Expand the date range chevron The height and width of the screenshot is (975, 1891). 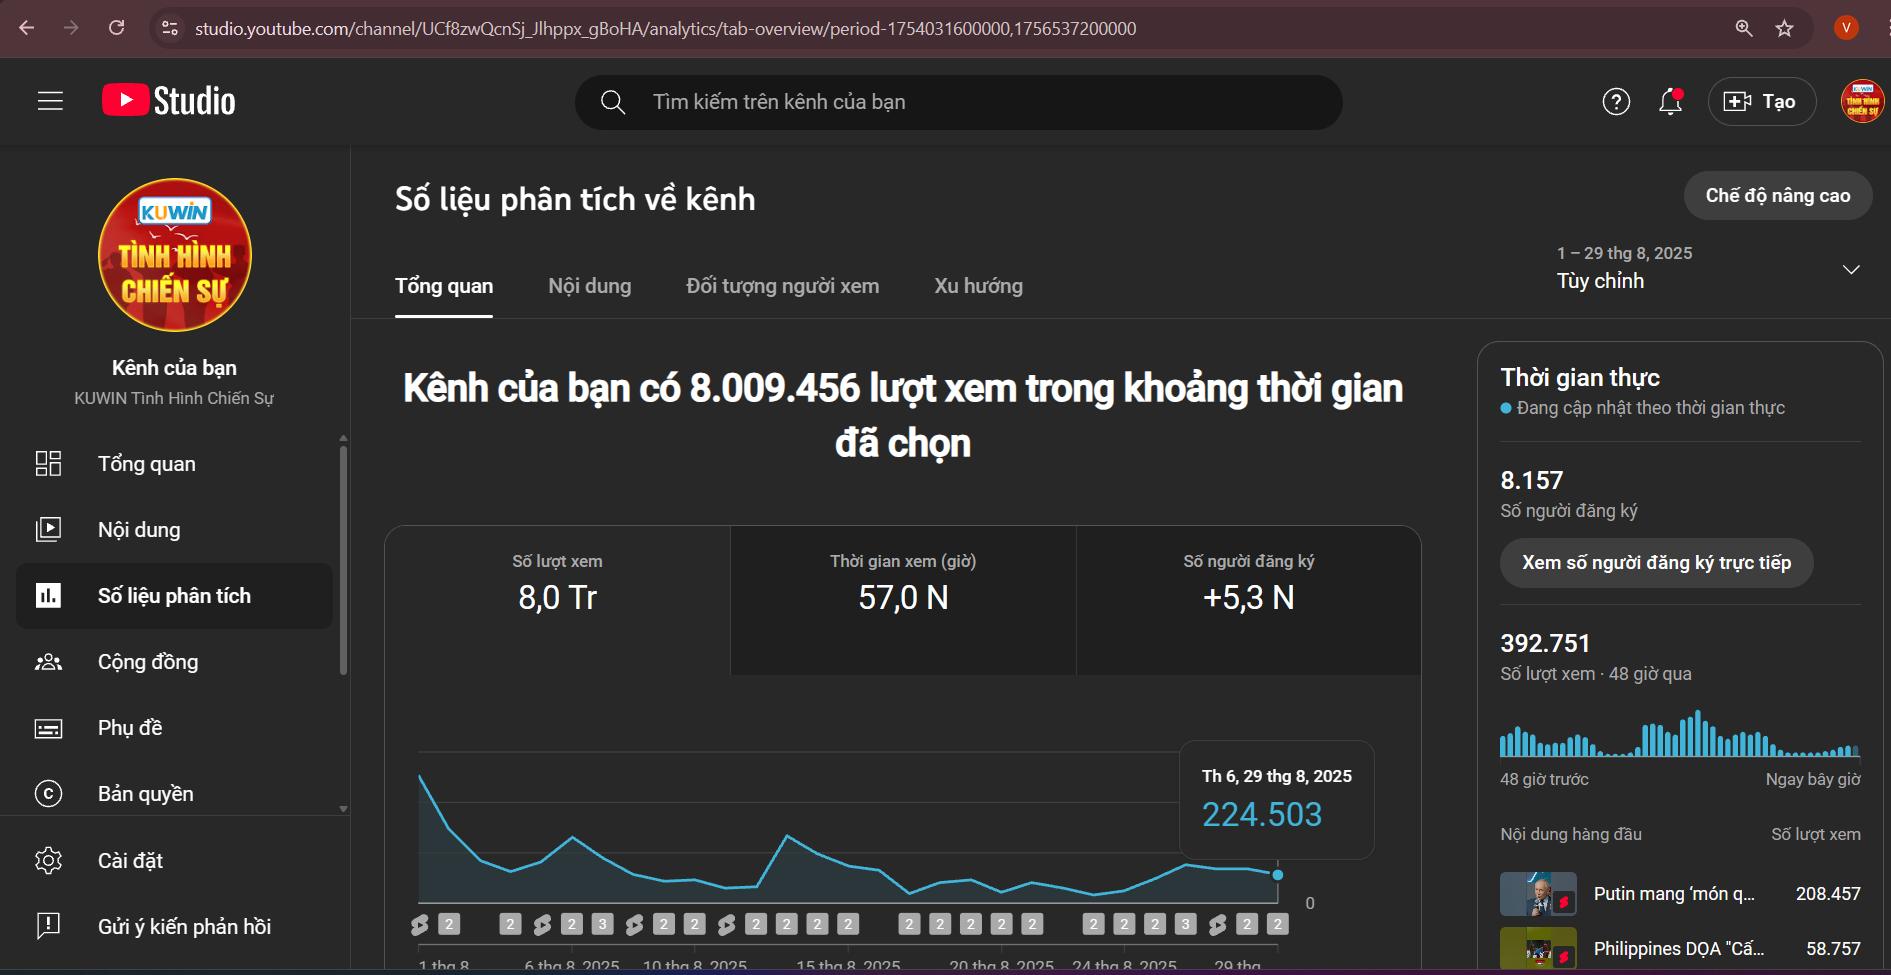(x=1851, y=269)
